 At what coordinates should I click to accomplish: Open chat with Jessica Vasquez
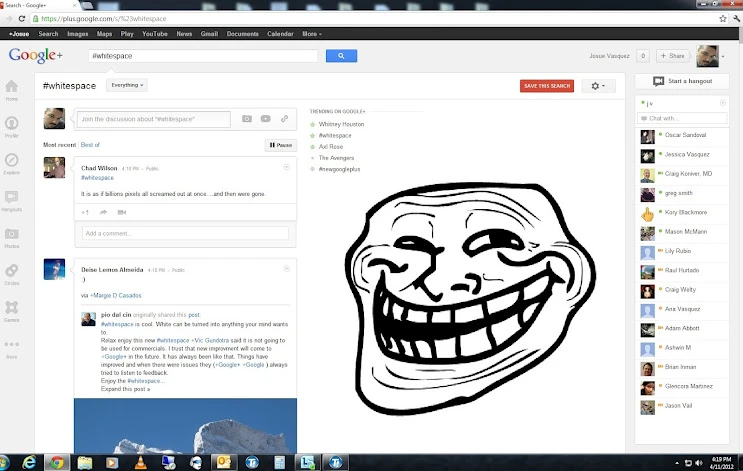click(682, 154)
